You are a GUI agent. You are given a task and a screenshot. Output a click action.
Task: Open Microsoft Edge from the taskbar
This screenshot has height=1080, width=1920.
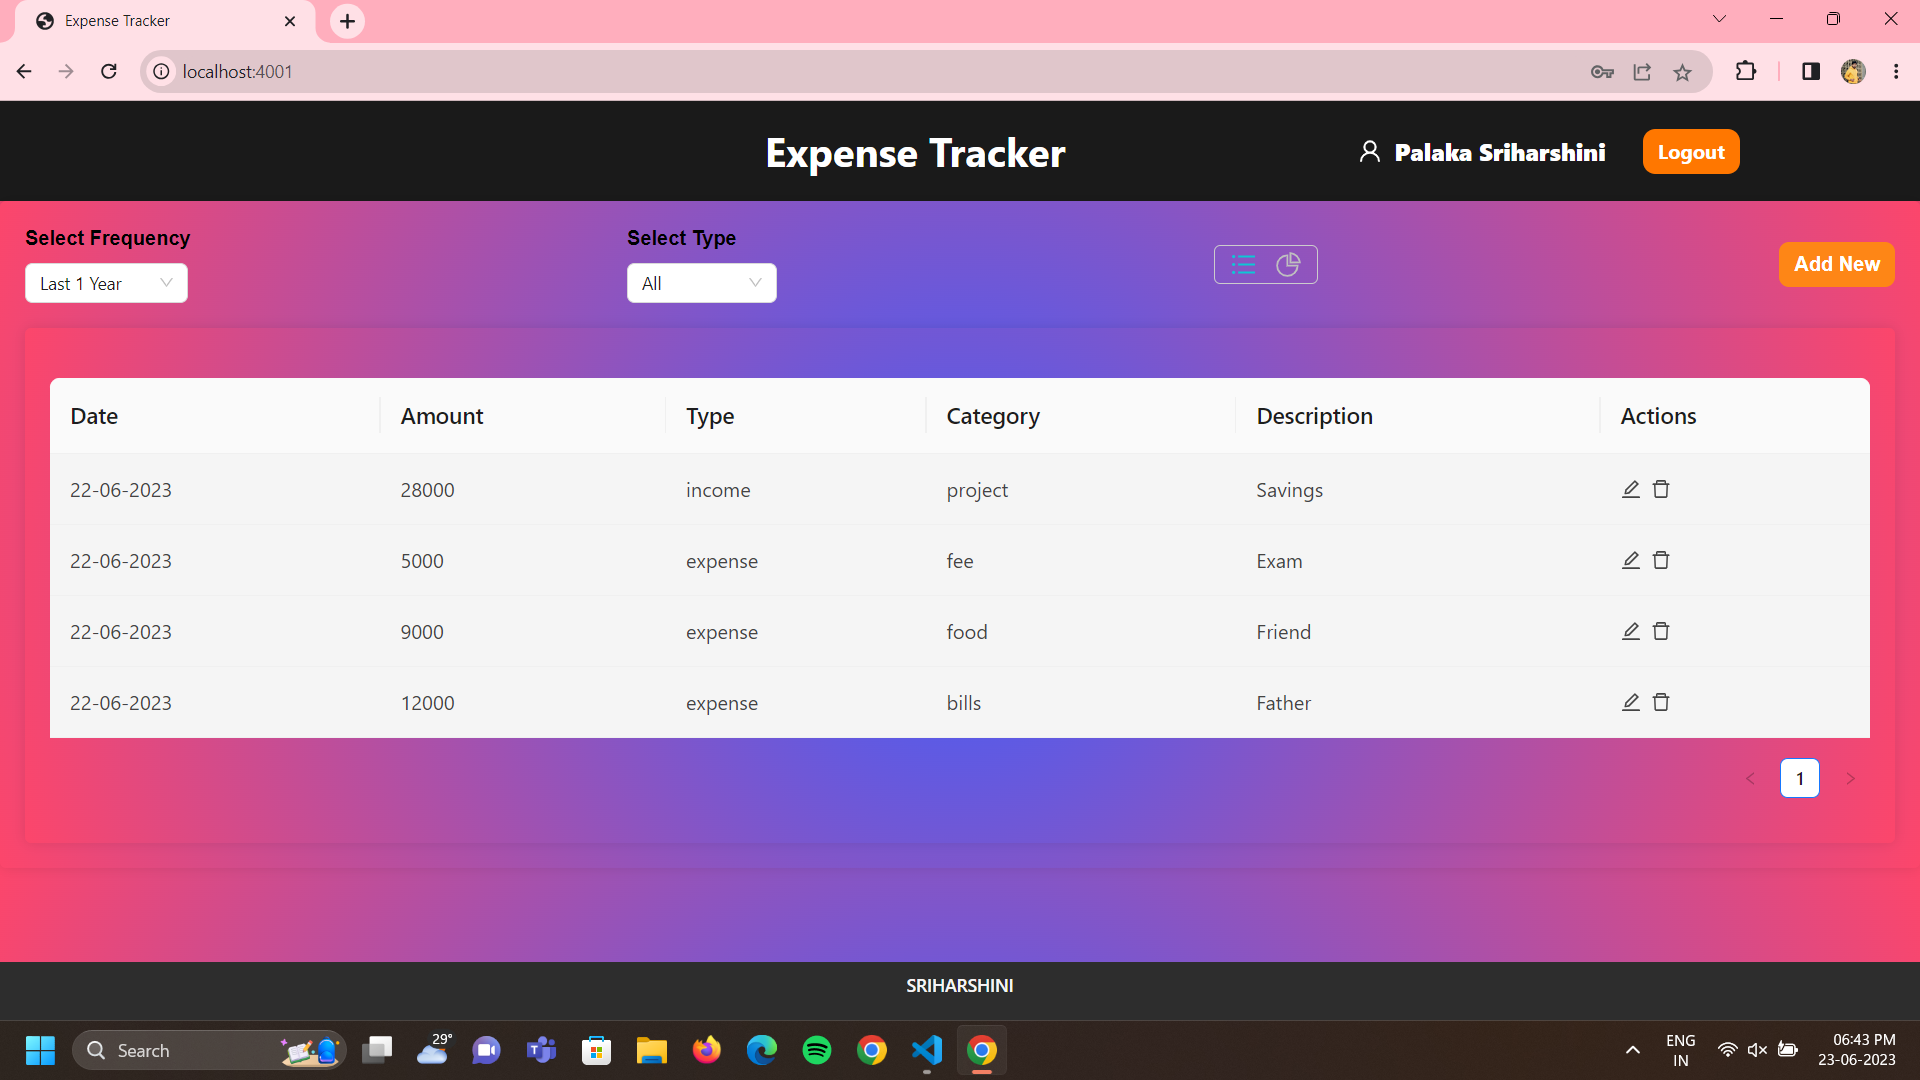[761, 1050]
